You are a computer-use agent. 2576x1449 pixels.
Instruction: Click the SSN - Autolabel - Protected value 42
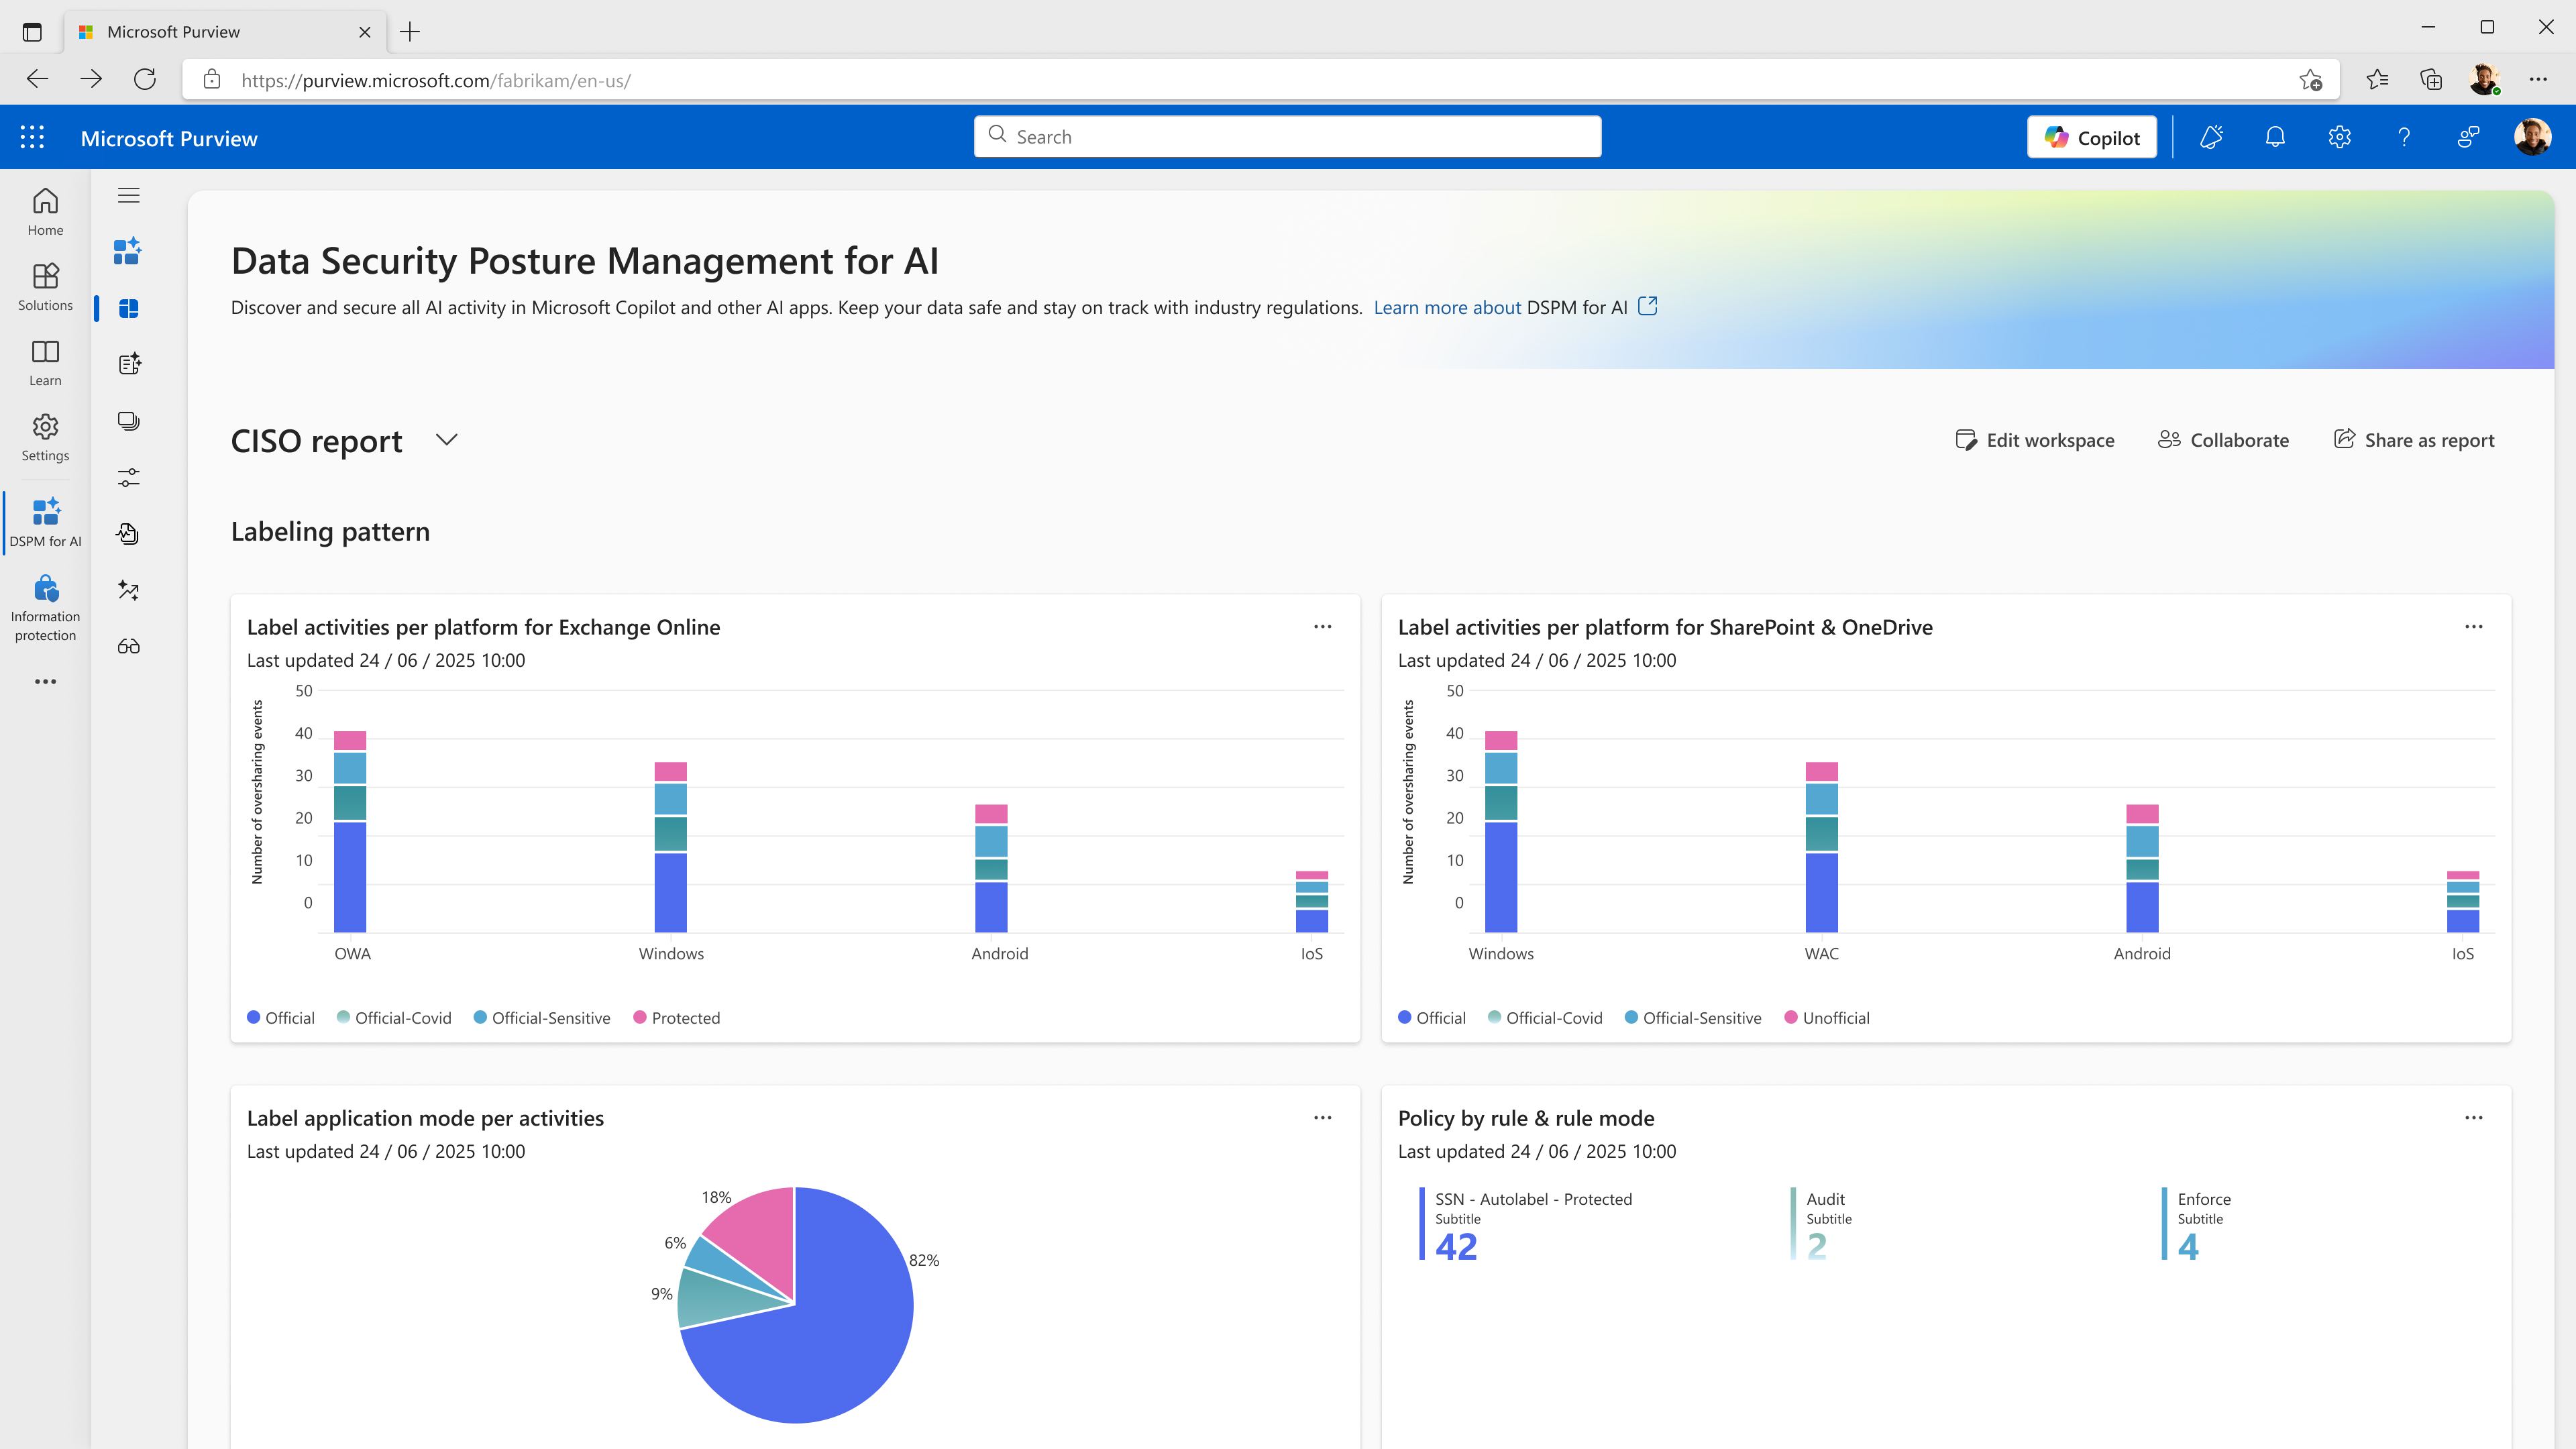(x=1456, y=1246)
